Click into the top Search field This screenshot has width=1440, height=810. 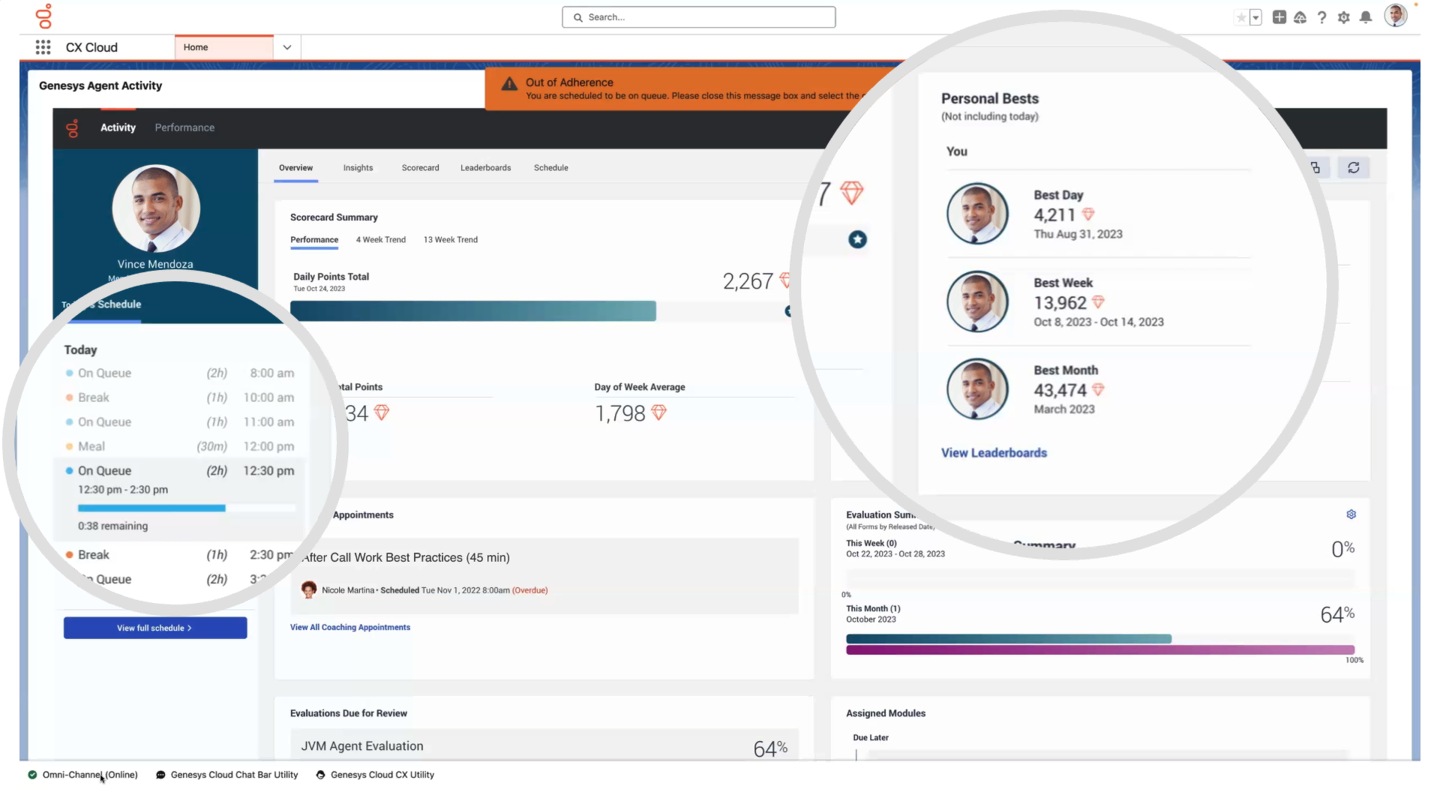[699, 17]
